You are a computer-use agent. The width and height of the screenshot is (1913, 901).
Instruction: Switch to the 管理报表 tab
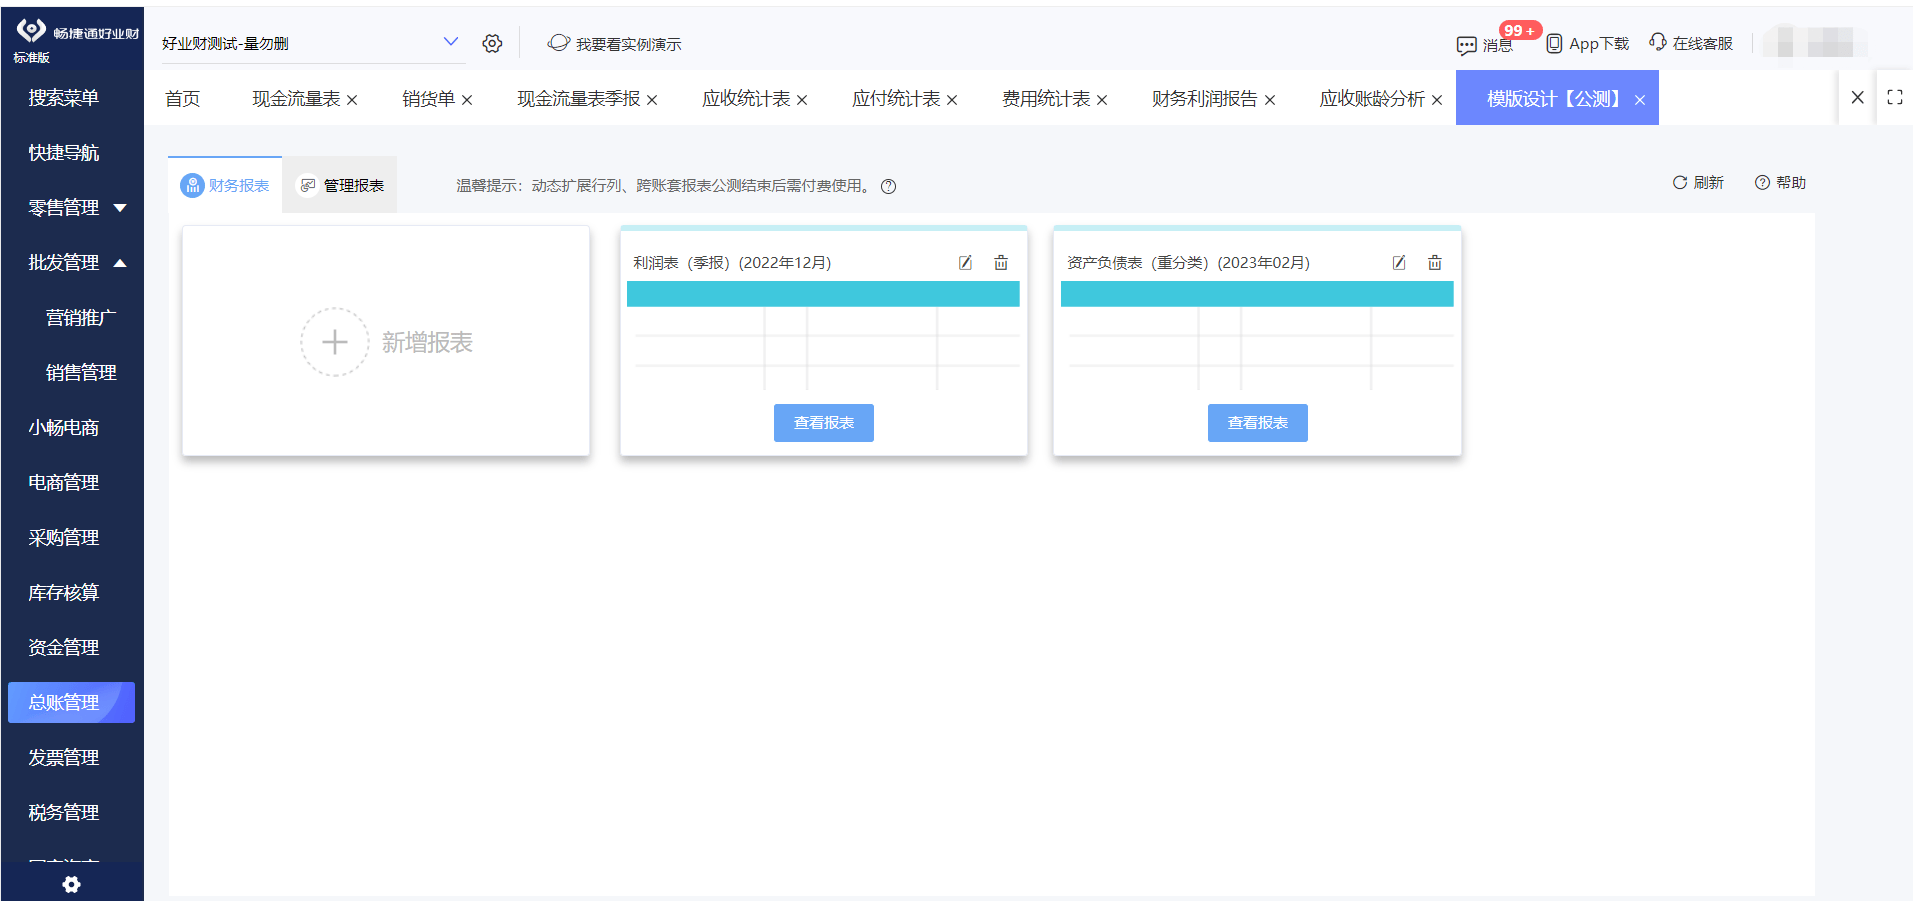(x=339, y=184)
